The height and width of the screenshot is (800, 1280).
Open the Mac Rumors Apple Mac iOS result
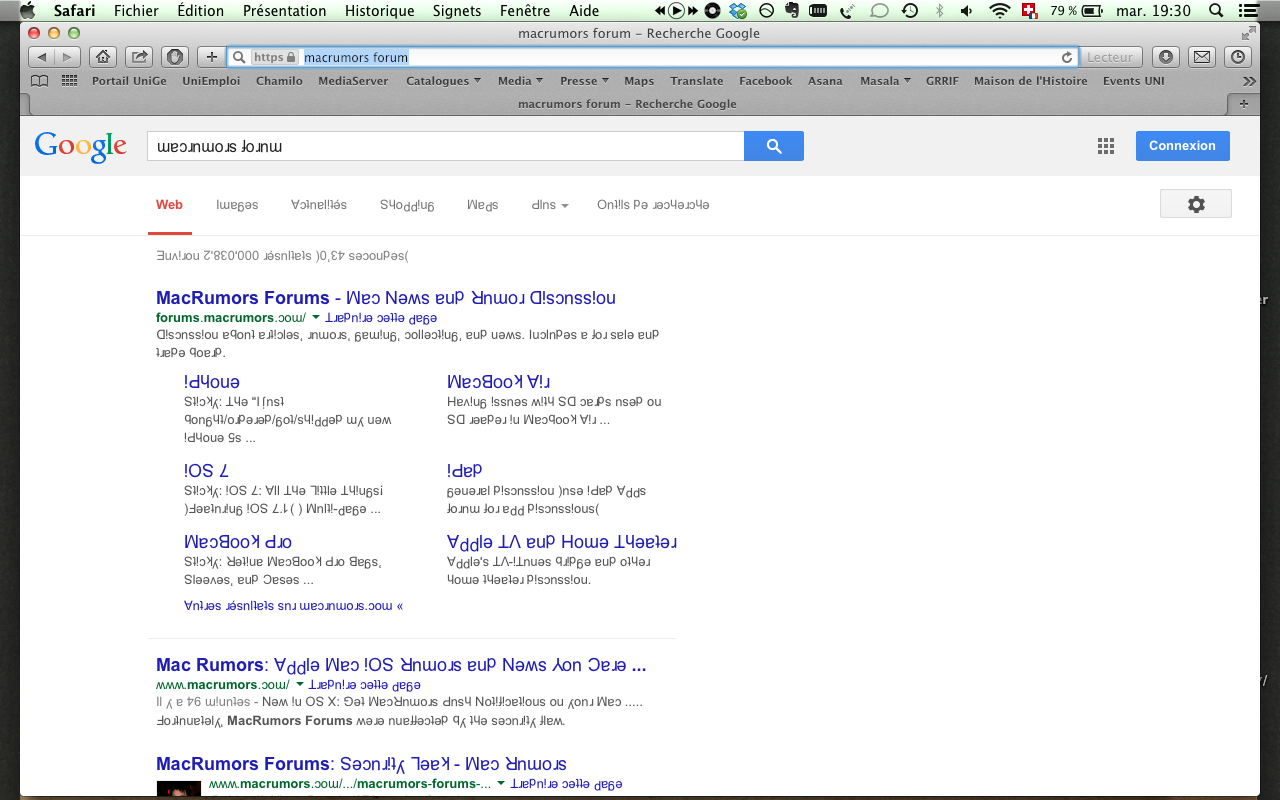click(x=401, y=665)
